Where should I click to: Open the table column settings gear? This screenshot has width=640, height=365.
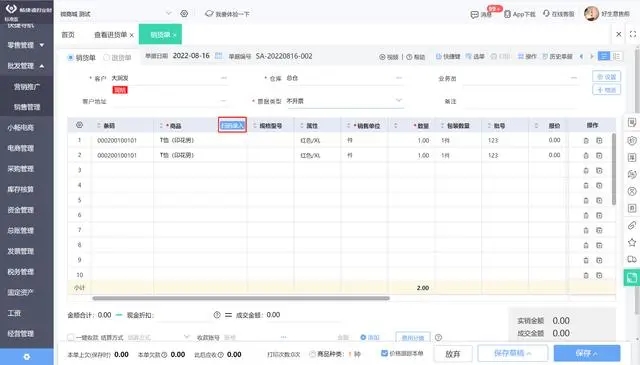coord(80,125)
